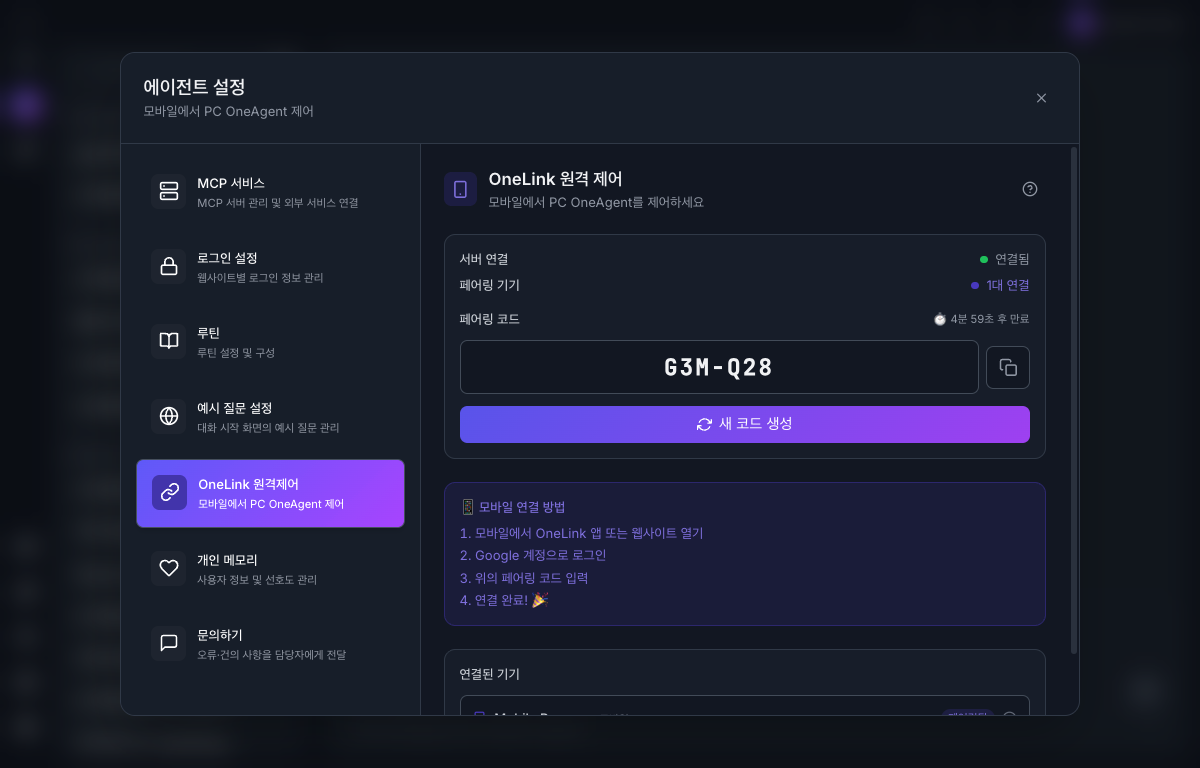Click the settings panel vertical scrollbar

point(1074,400)
